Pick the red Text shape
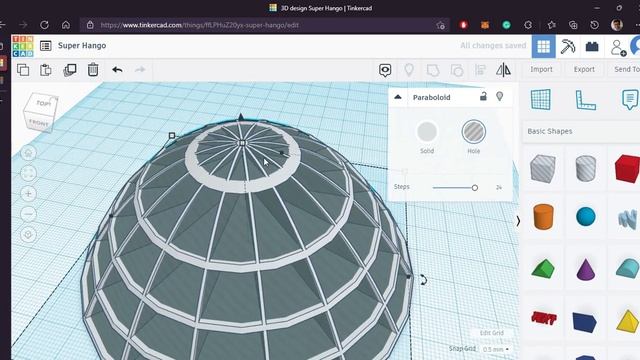Screen dimensions: 640x360 click(x=544, y=318)
